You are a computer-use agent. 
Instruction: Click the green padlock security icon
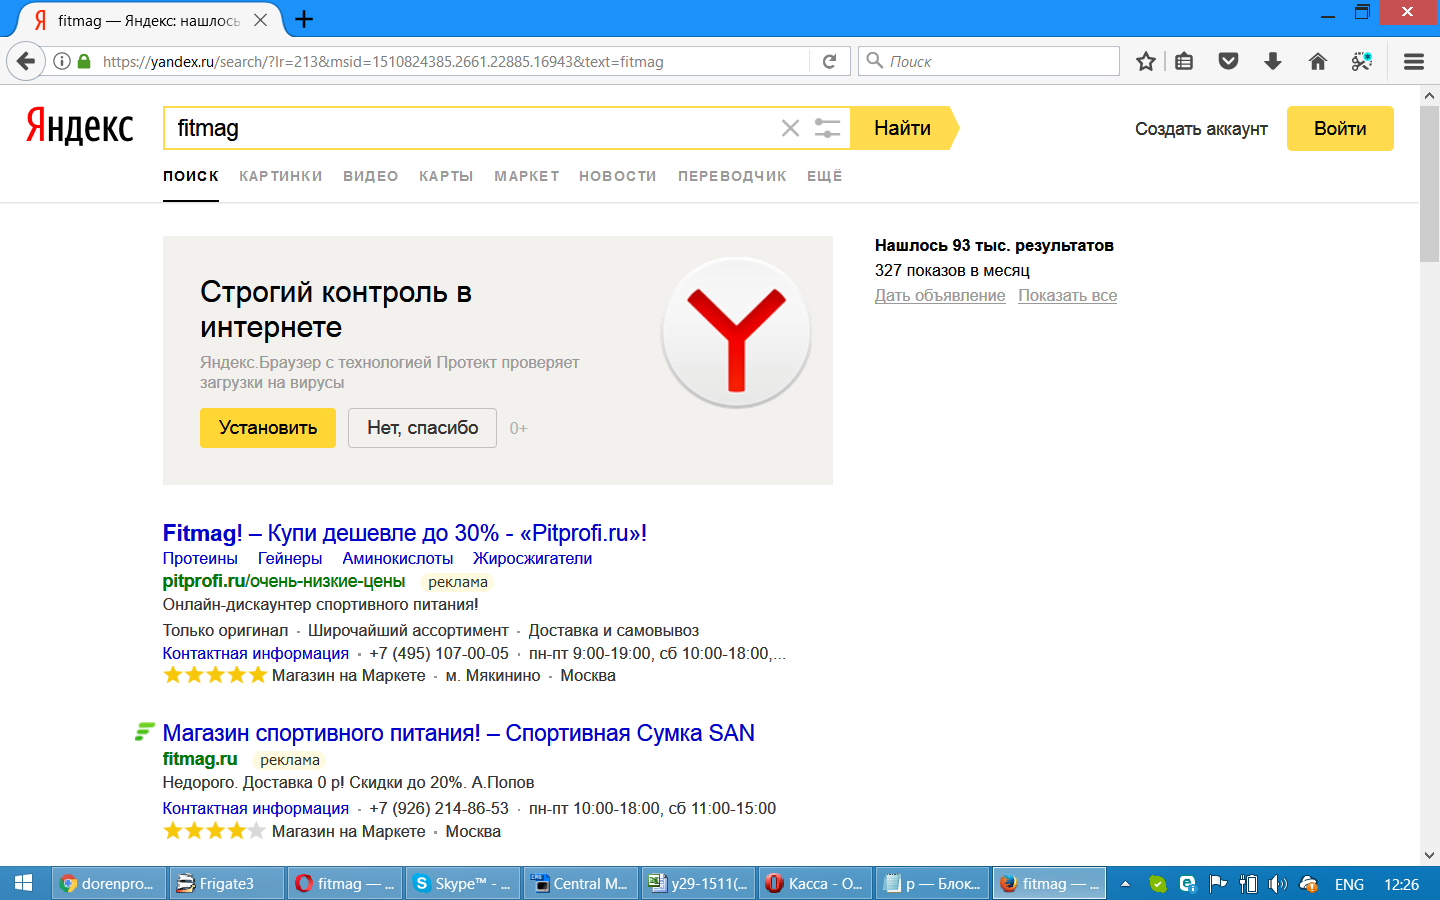coord(84,61)
